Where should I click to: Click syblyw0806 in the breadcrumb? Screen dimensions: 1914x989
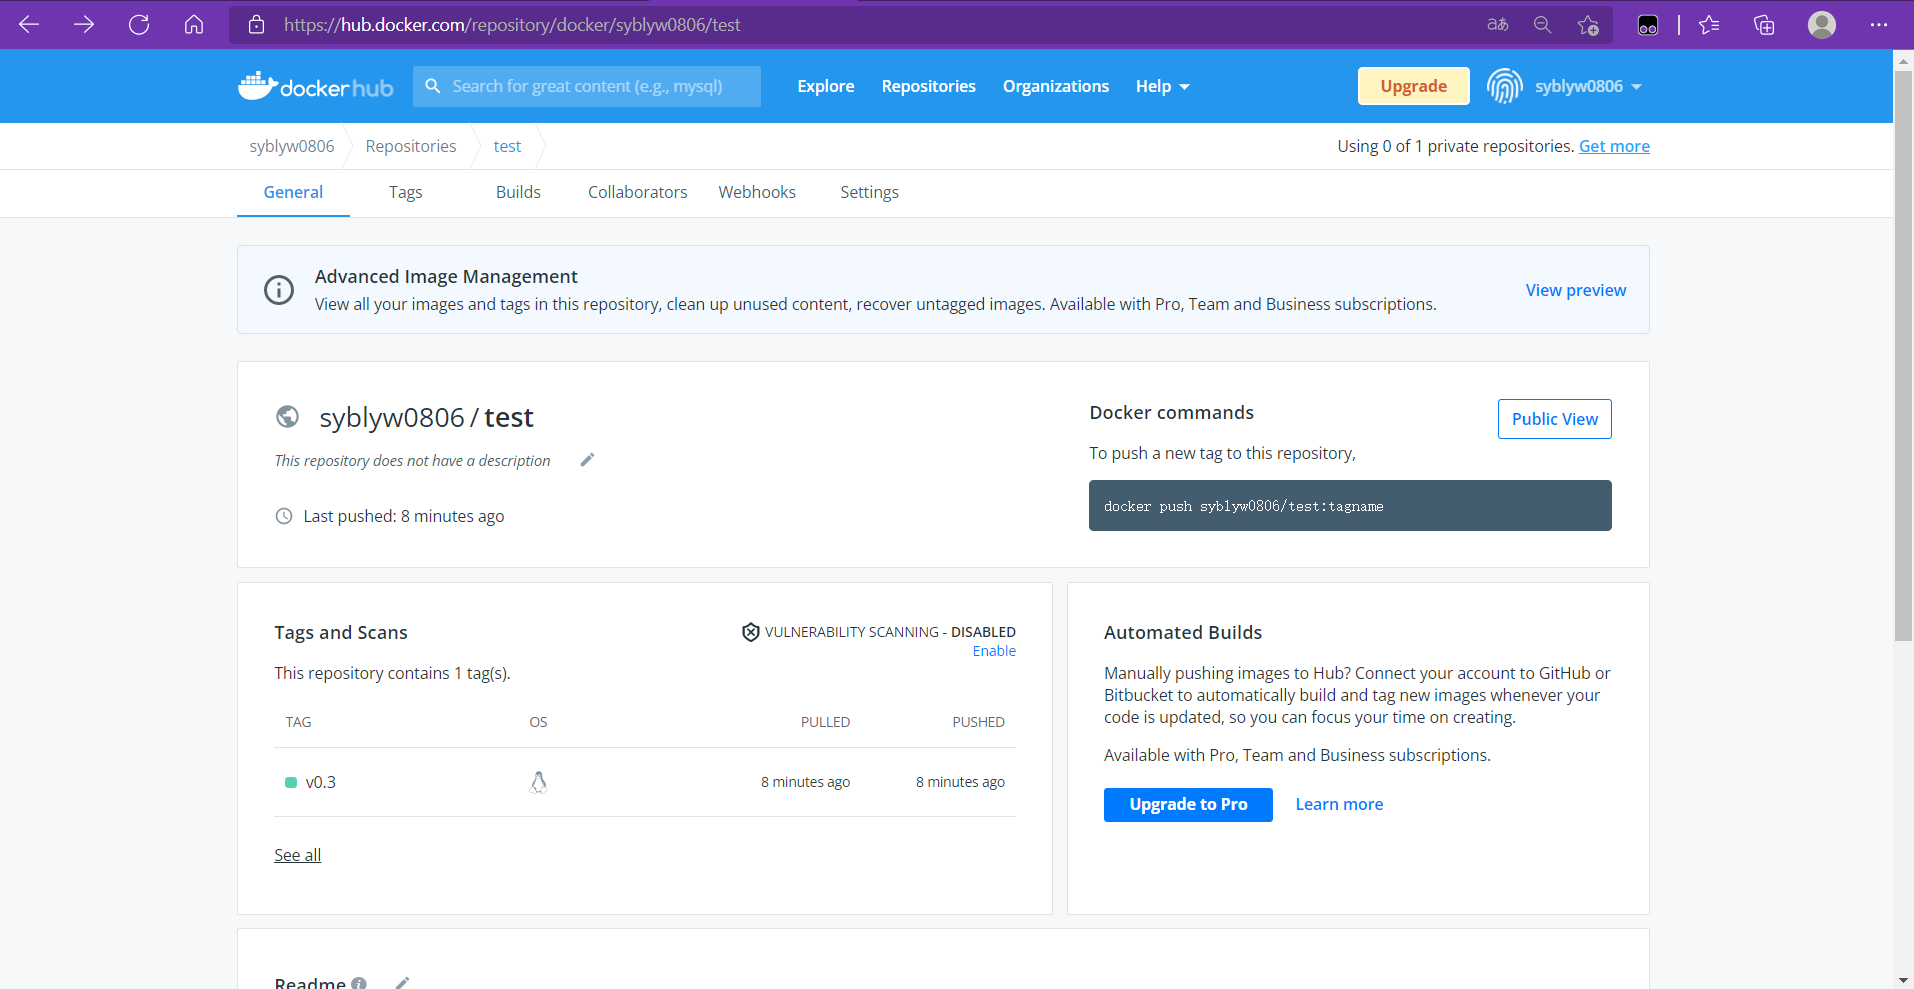pos(292,146)
